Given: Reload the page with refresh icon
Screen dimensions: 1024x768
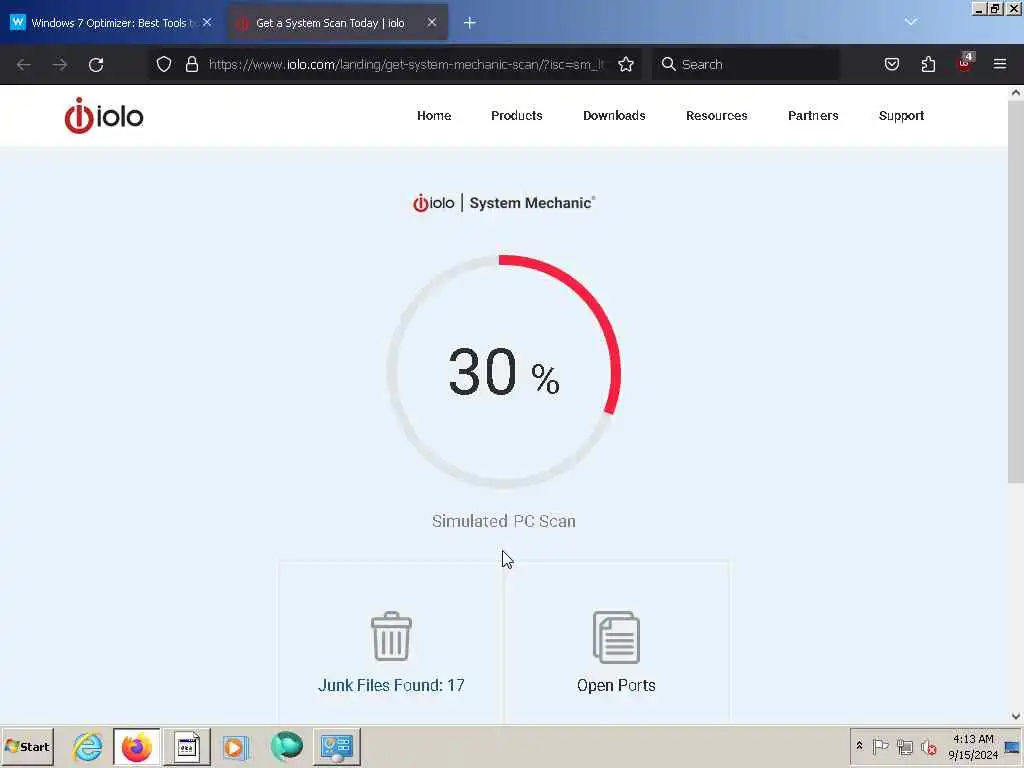Looking at the screenshot, I should click(x=96, y=65).
